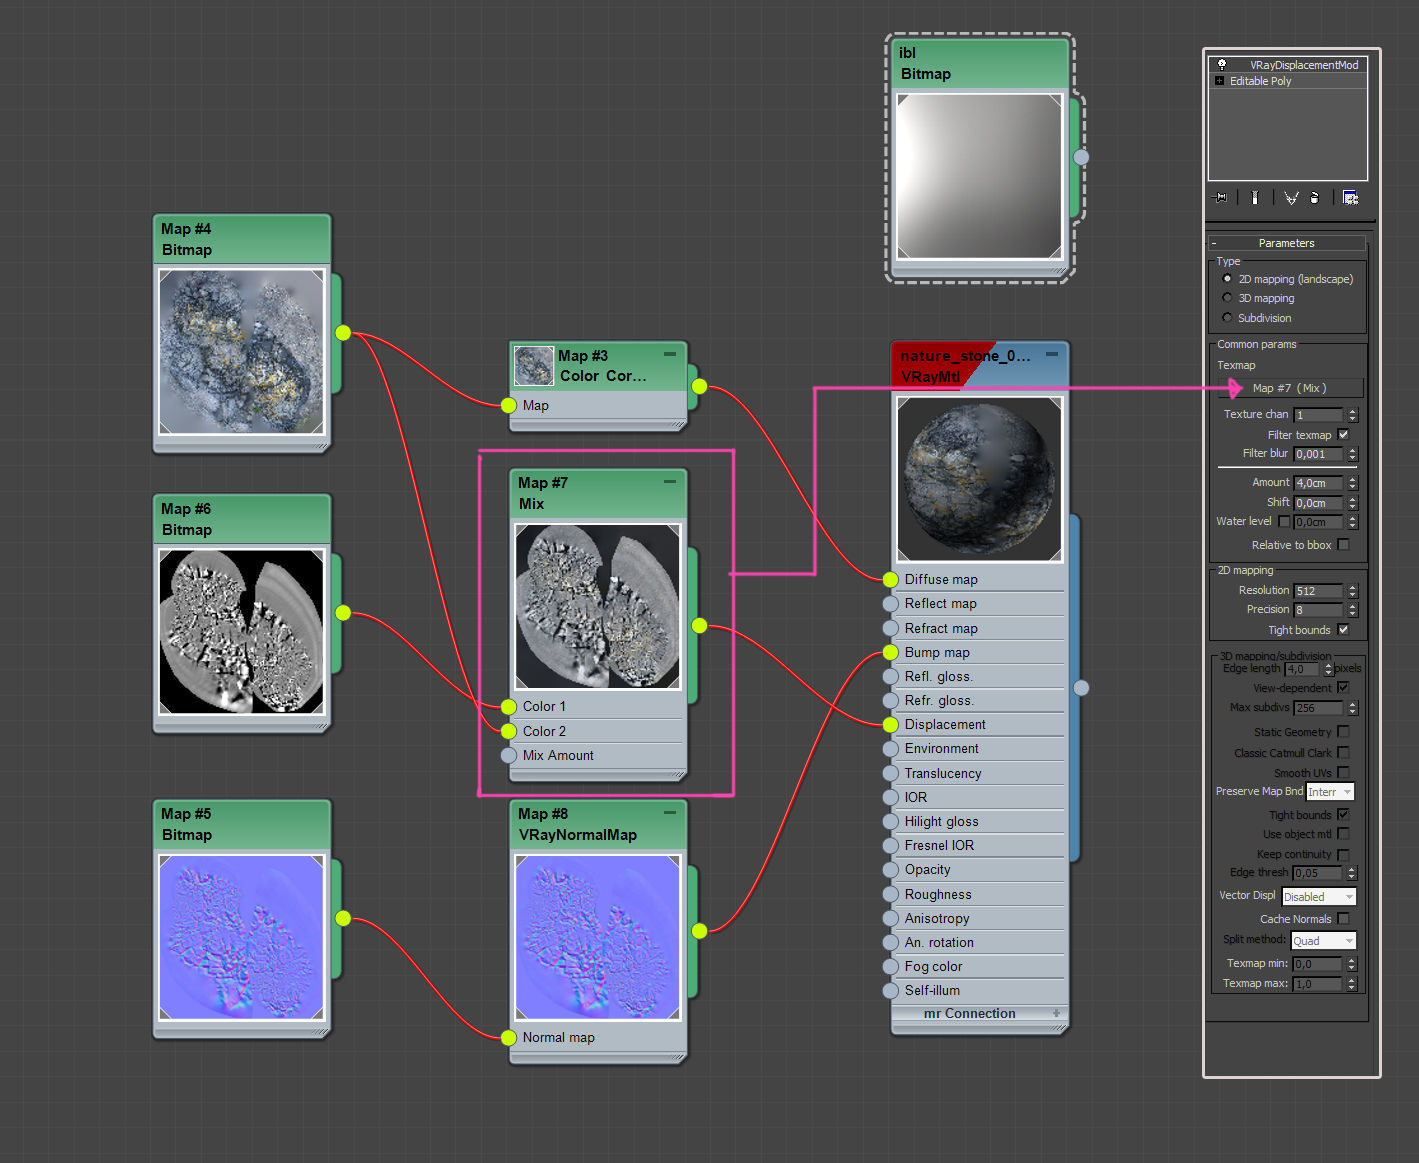Toggle Filter texmap checkbox
This screenshot has height=1163, width=1419.
(x=1343, y=434)
